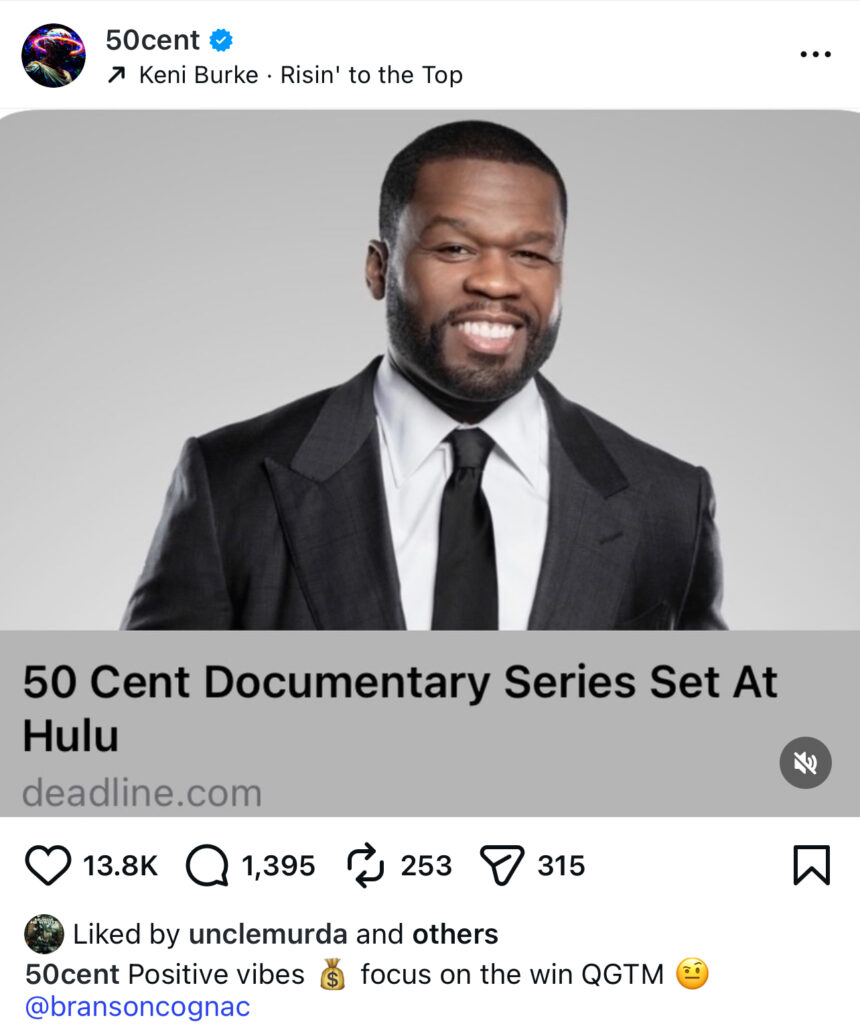The height and width of the screenshot is (1024, 860).
Task: Open Keni Burke Risin' to the Top audio
Action: (300, 75)
